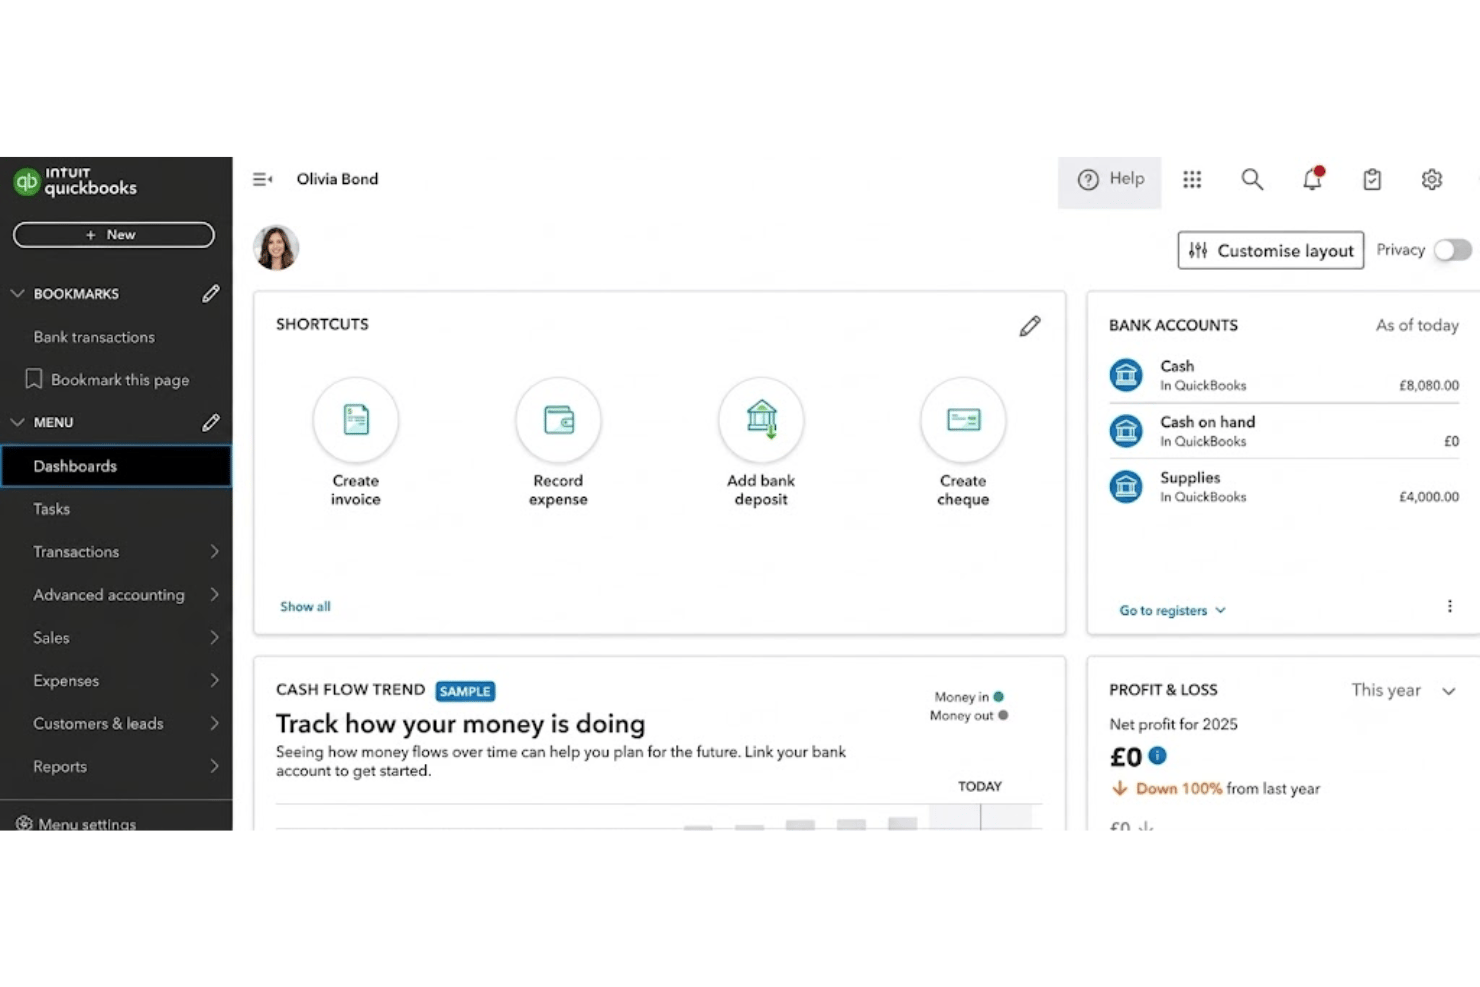Collapse the BOOKMARKS section chevron
This screenshot has height=987, width=1480.
pyautogui.click(x=17, y=293)
